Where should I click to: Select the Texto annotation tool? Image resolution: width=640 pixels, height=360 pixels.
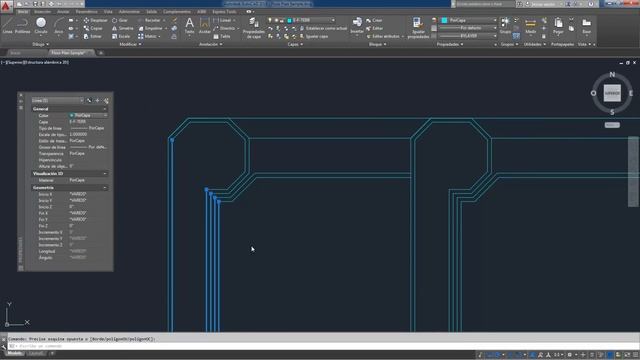(x=189, y=26)
